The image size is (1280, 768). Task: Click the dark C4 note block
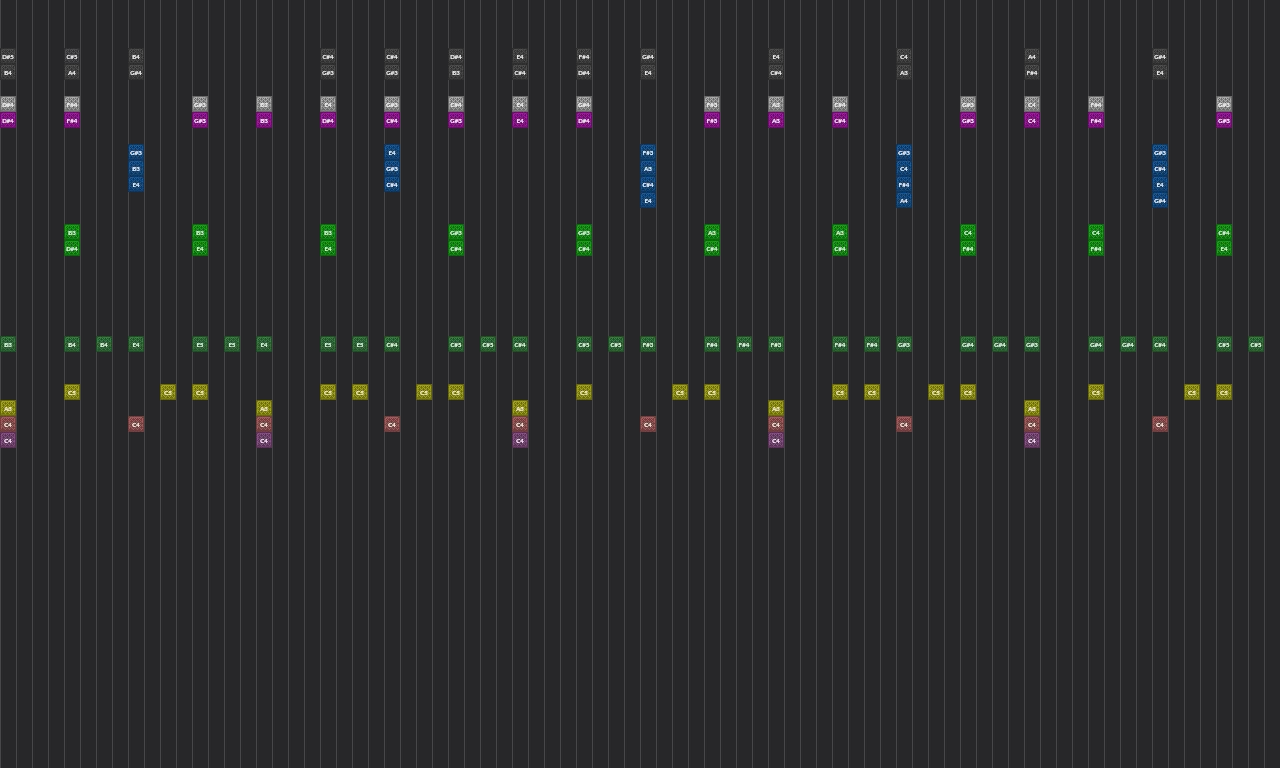904,57
